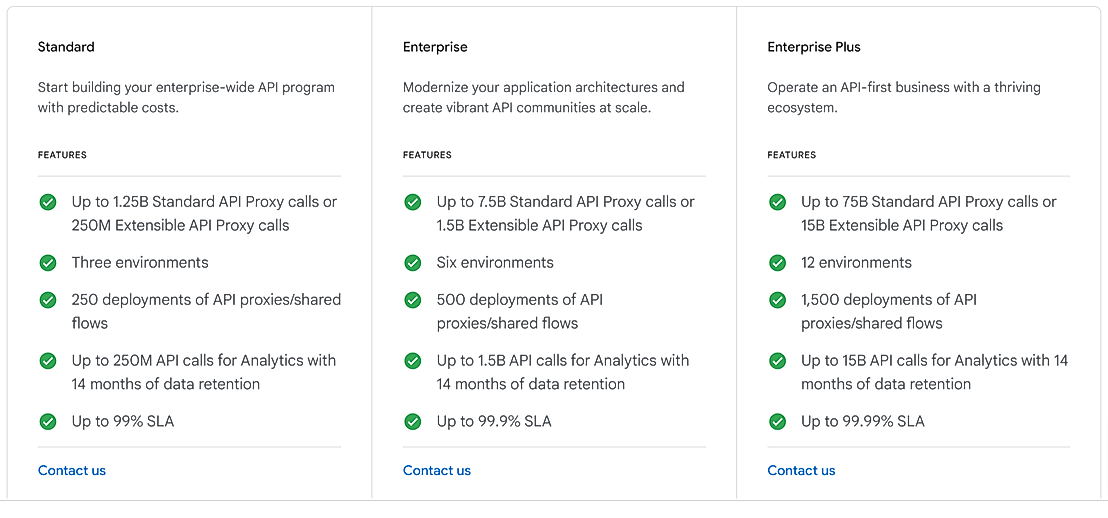This screenshot has width=1108, height=518.
Task: Click green check beside 12 environments
Action: [x=777, y=263]
